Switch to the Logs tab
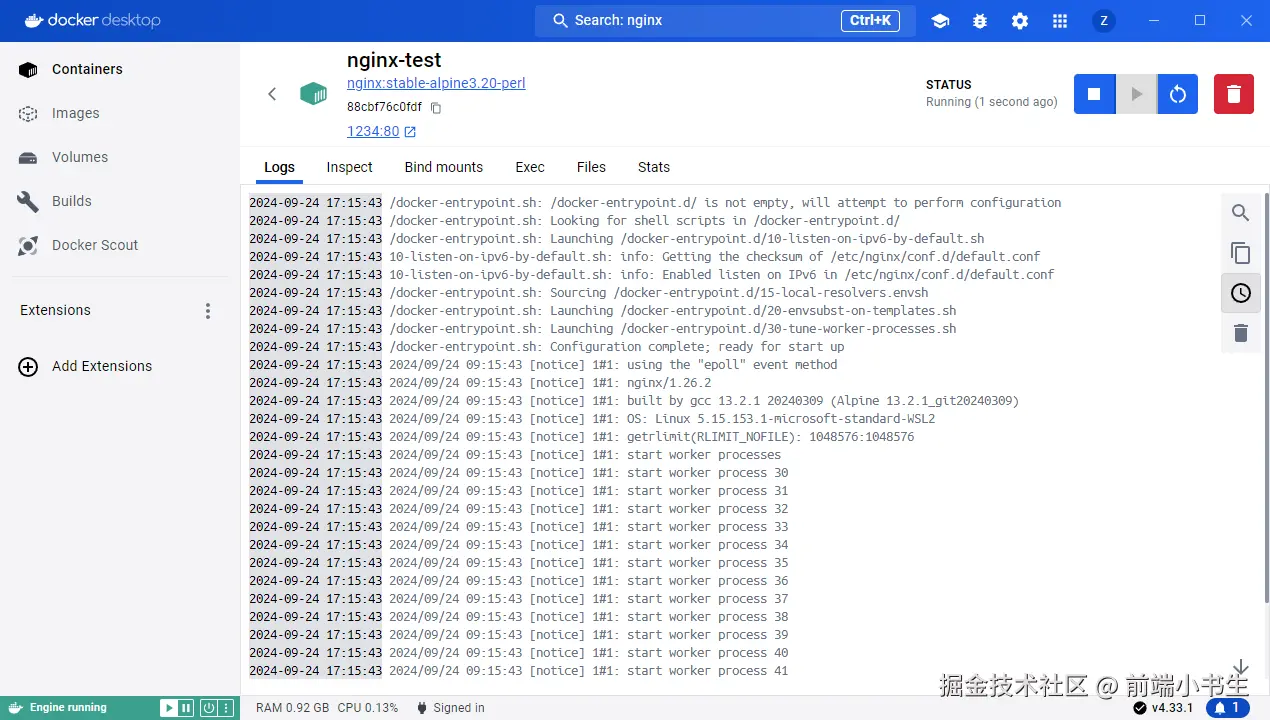 pos(279,167)
